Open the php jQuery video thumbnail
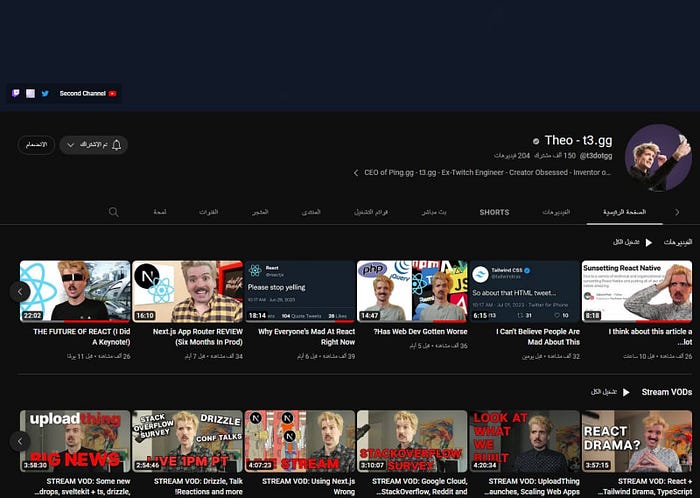This screenshot has height=498, width=700. pos(412,291)
